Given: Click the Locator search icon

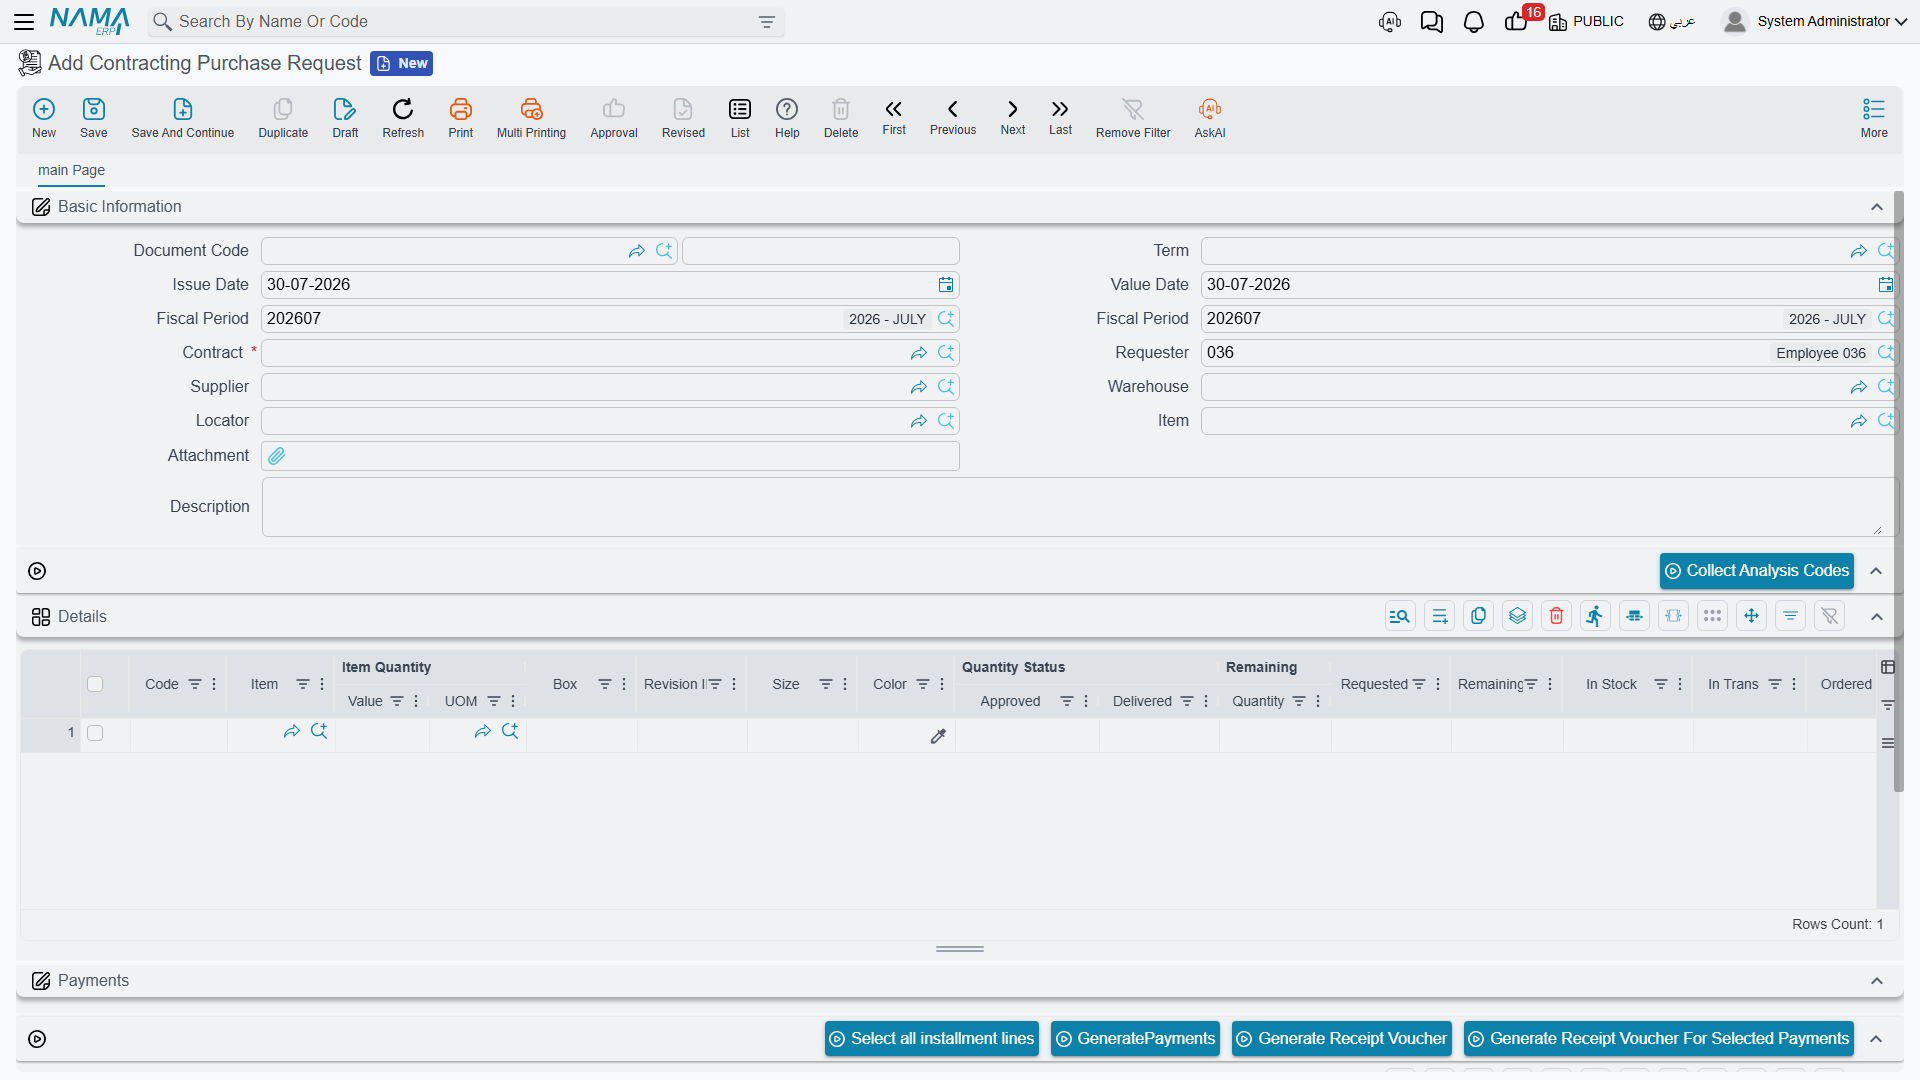Looking at the screenshot, I should pos(946,421).
